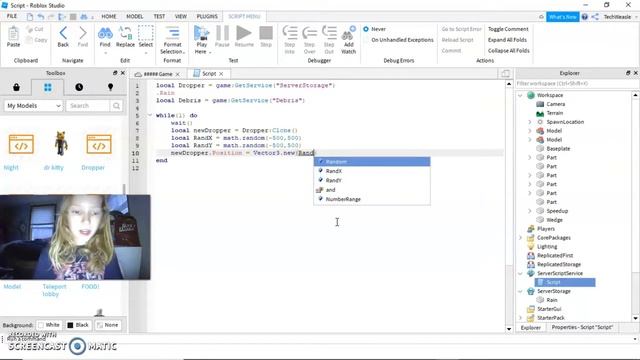The height and width of the screenshot is (360, 640).
Task: Click the share icon near username
Action: tap(595, 17)
